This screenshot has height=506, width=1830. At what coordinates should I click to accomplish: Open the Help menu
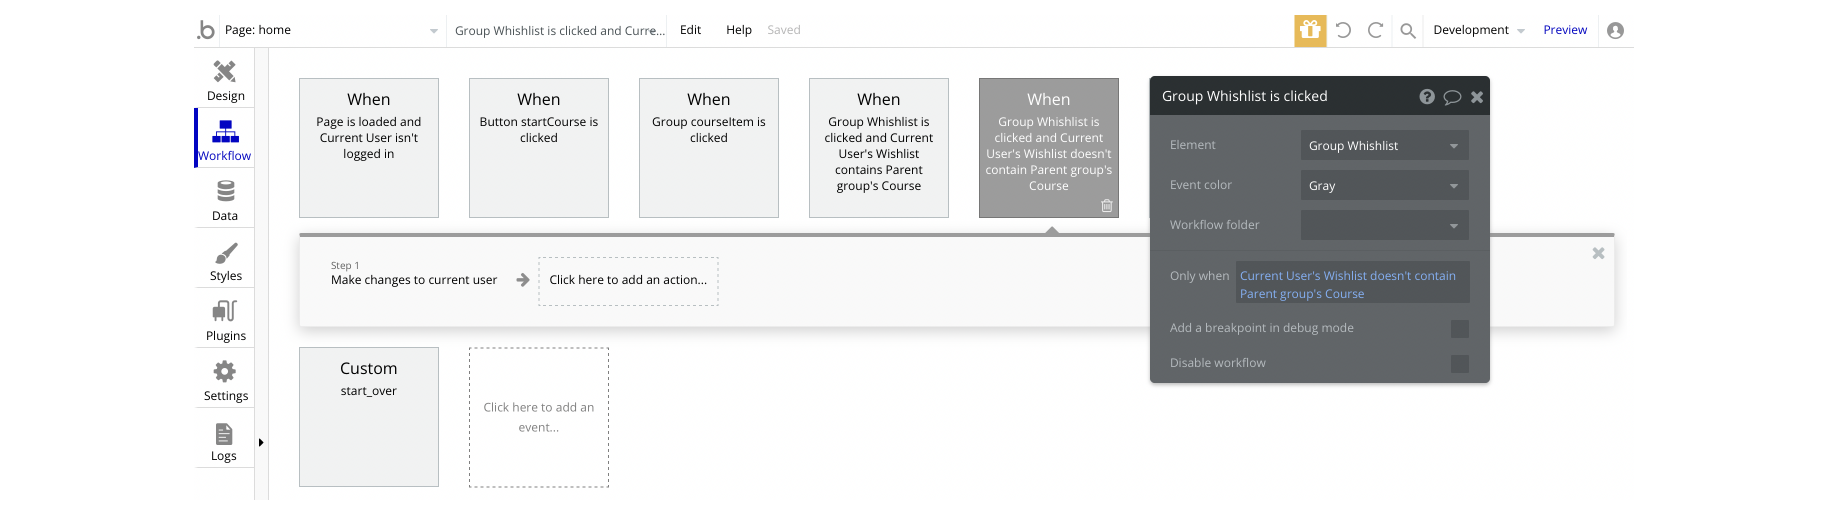point(739,30)
